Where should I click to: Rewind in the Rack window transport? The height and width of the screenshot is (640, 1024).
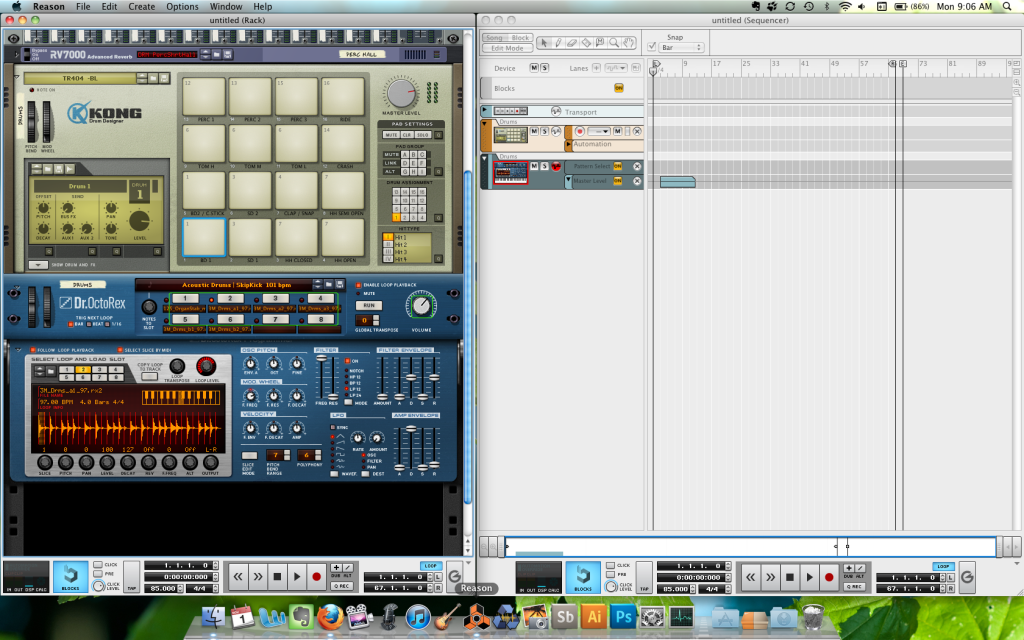coord(238,577)
